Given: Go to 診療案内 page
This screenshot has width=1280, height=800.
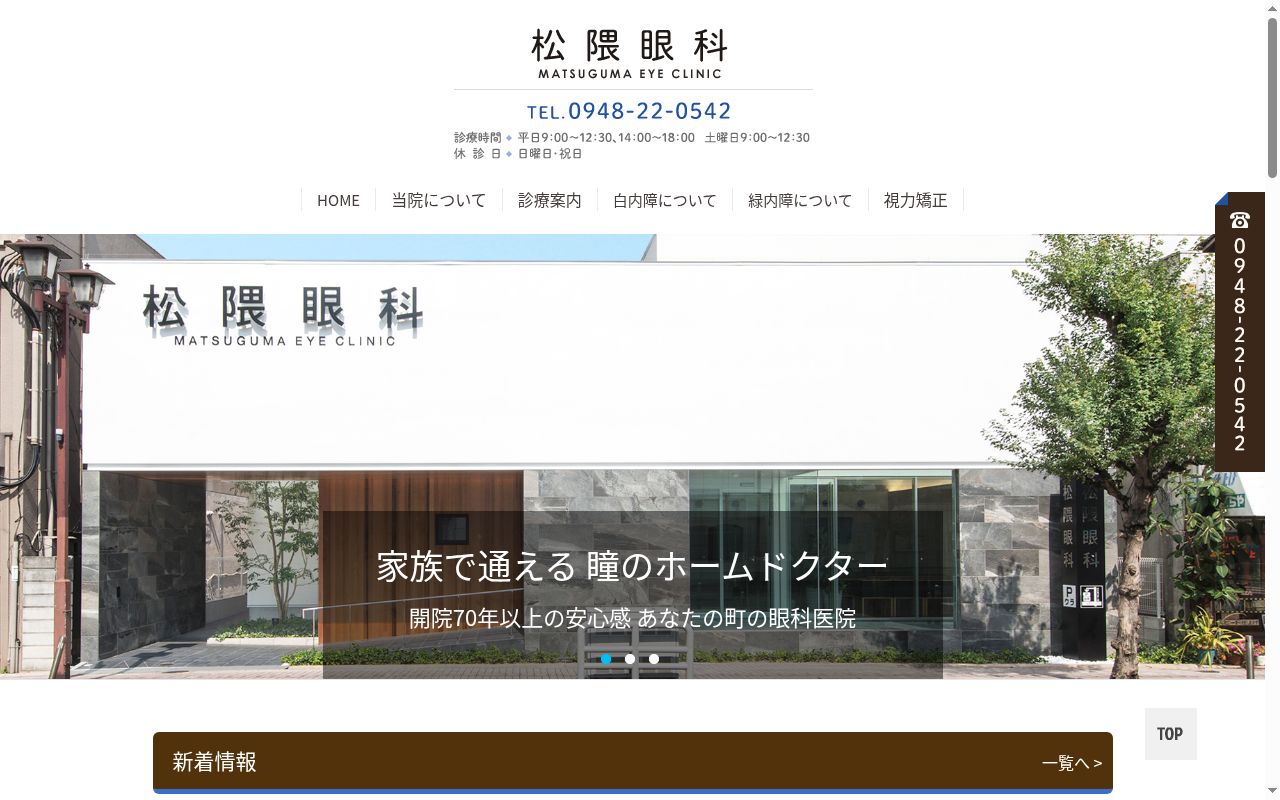Looking at the screenshot, I should [549, 200].
